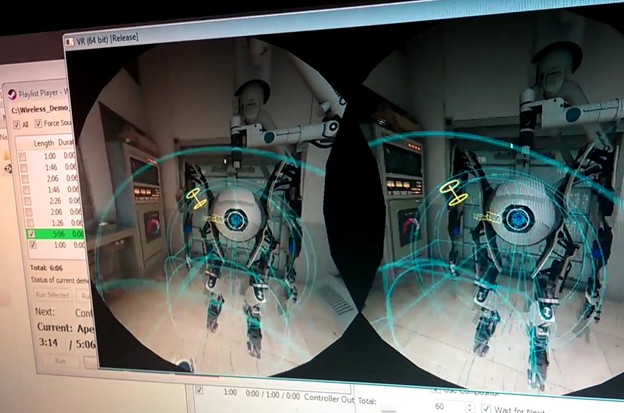Click the stepper field showing 60

(x=440, y=408)
